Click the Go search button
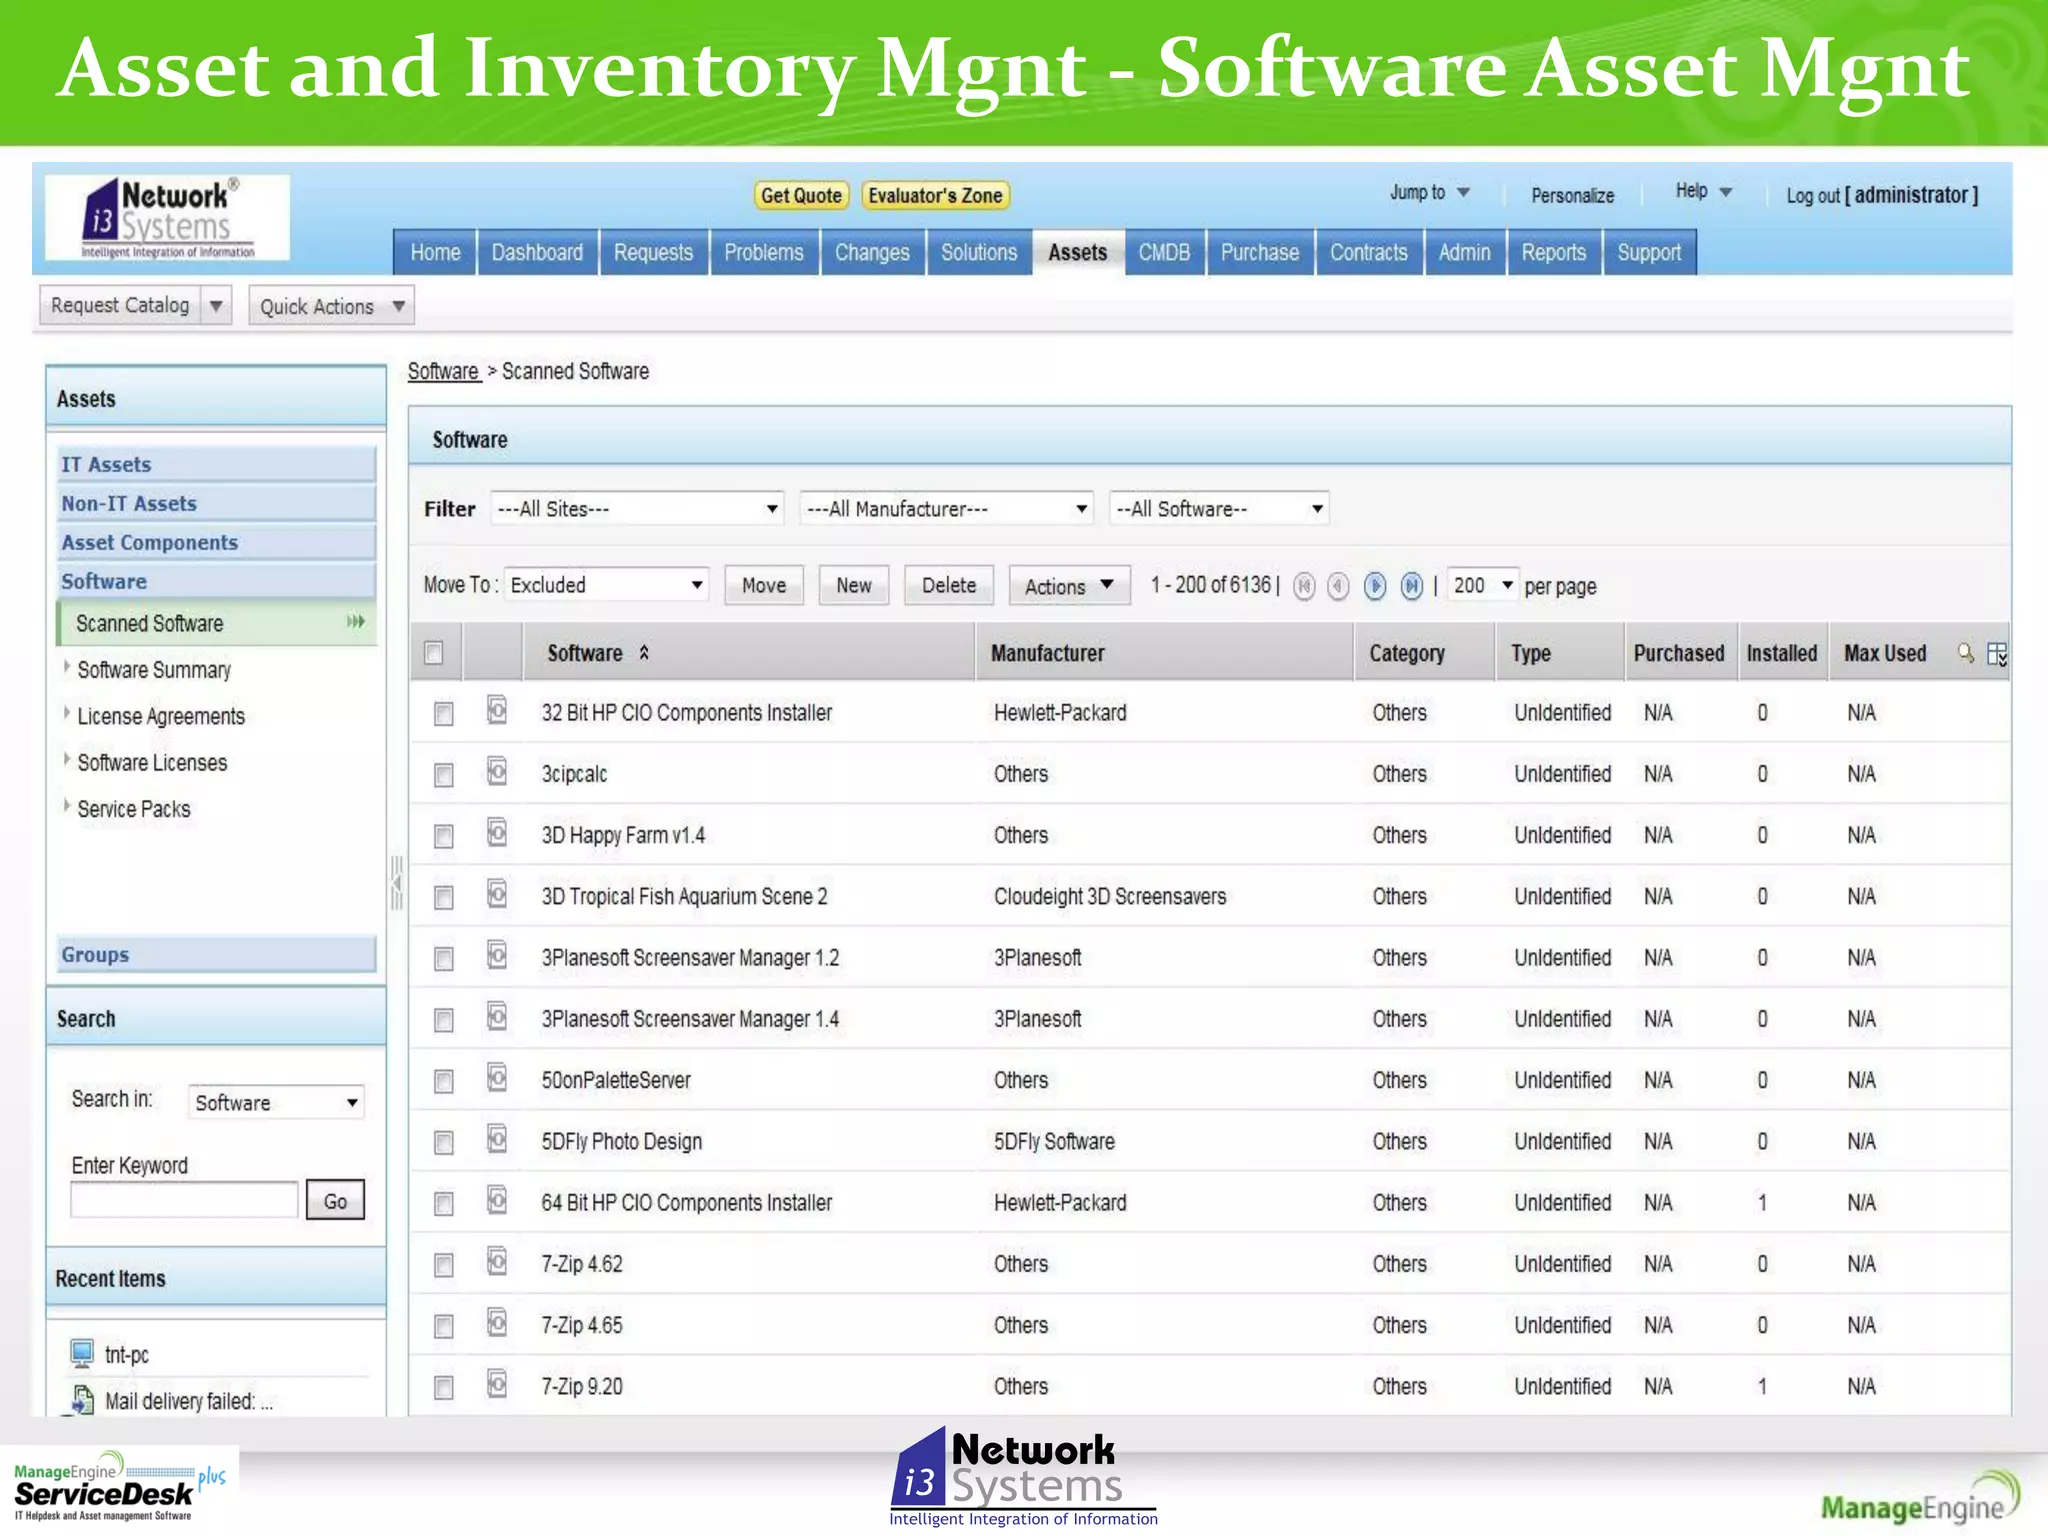The image size is (2048, 1536). tap(335, 1200)
